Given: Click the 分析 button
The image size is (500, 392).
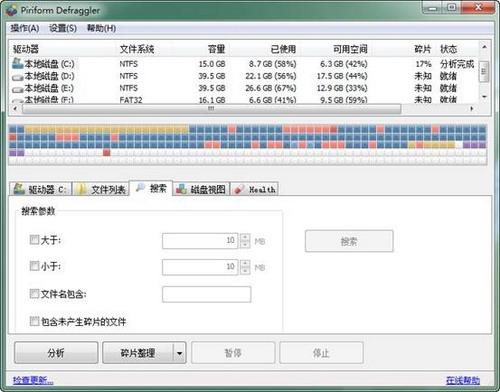Looking at the screenshot, I should coord(56,353).
